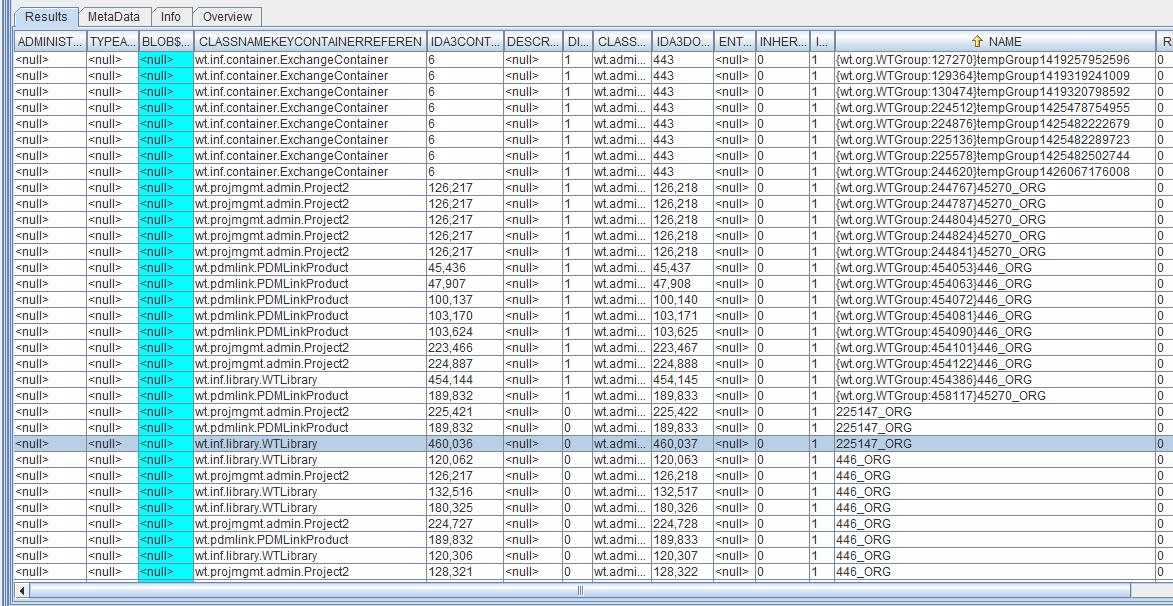The height and width of the screenshot is (606, 1173).
Task: Select the tempGroup1426067176008 name cell
Action: tap(995, 171)
